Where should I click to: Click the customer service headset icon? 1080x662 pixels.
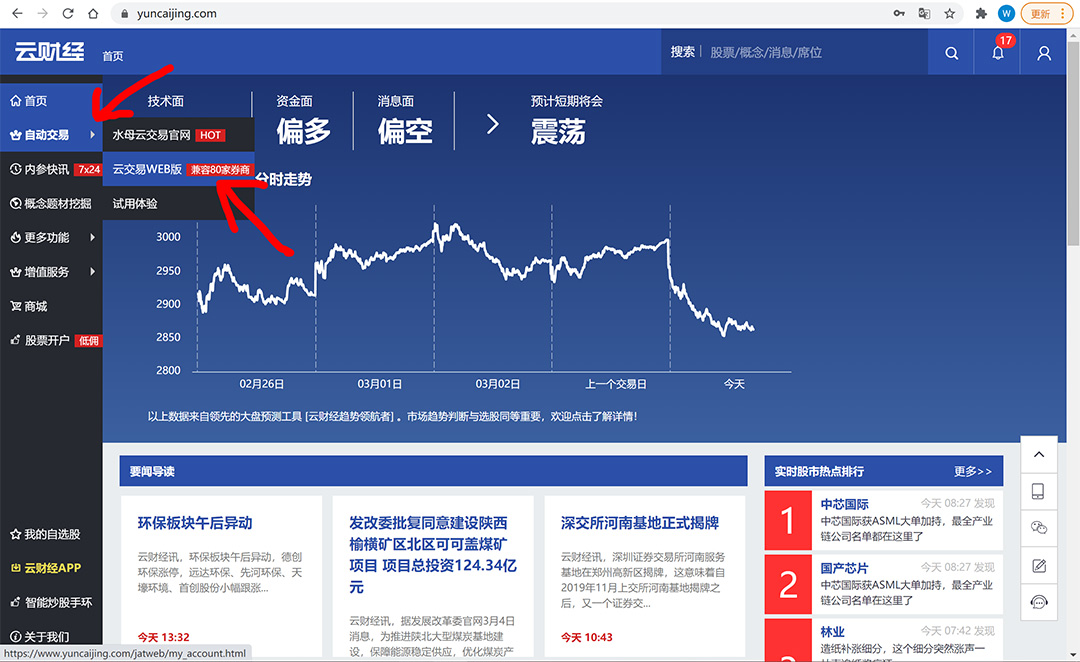click(1039, 603)
